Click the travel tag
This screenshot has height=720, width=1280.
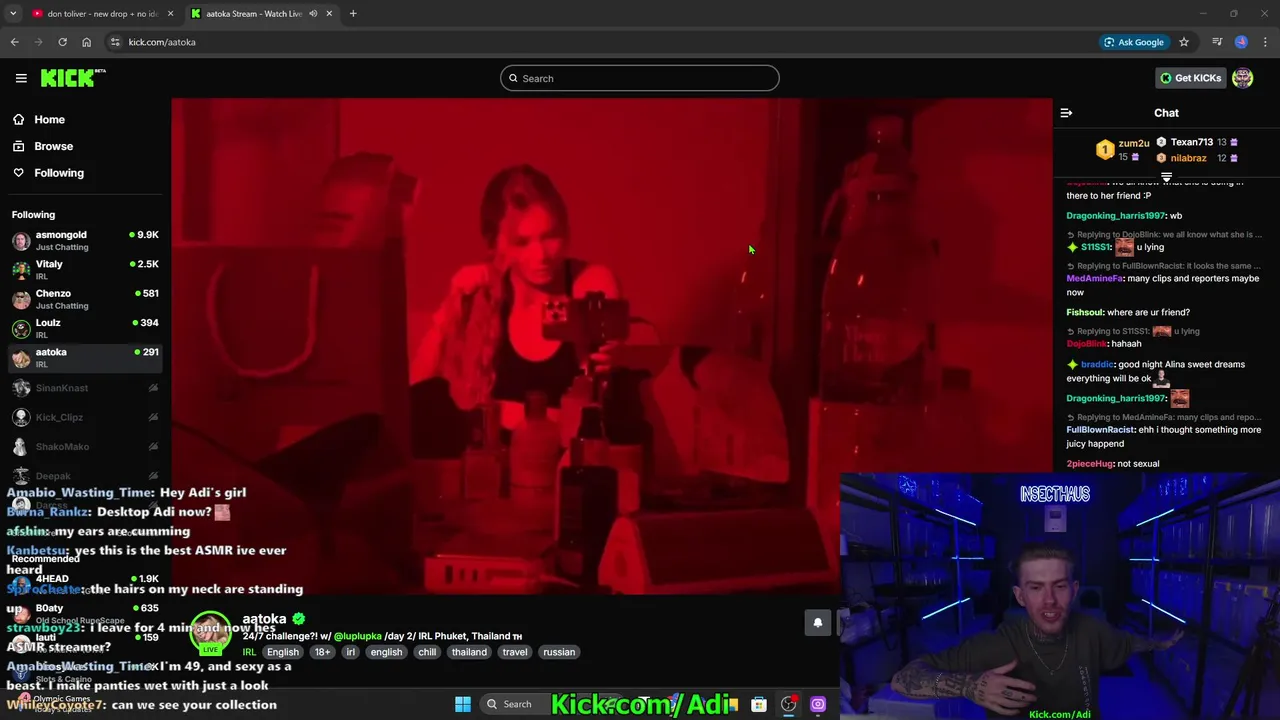(515, 652)
